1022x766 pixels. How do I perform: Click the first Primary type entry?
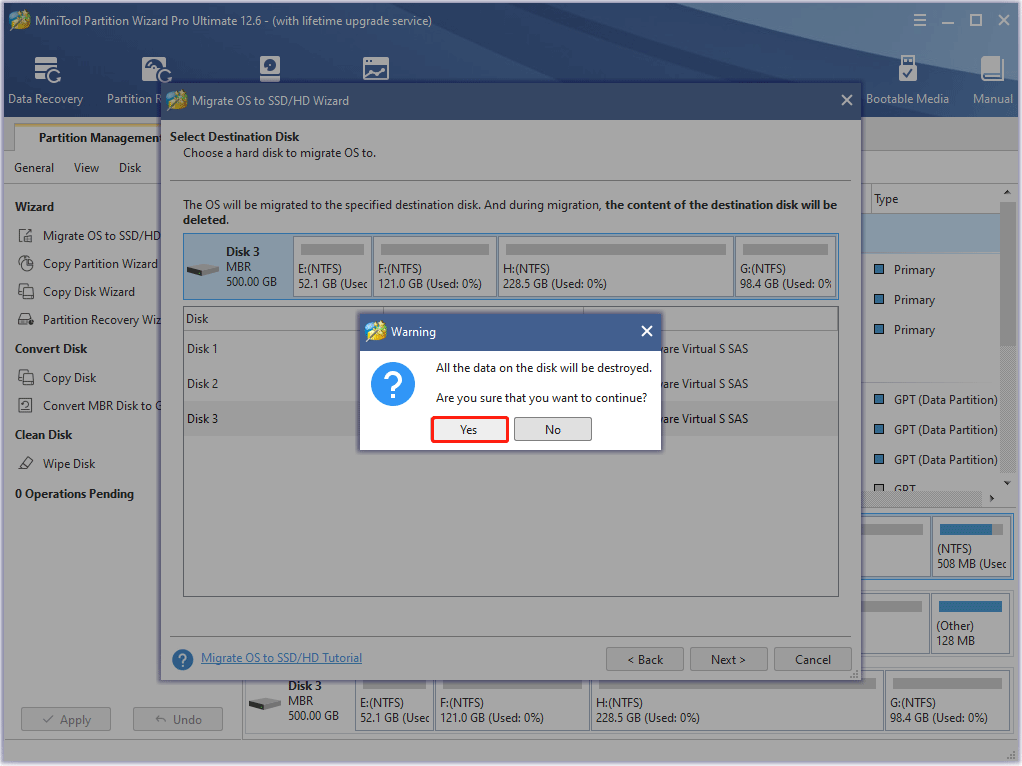[x=914, y=269]
